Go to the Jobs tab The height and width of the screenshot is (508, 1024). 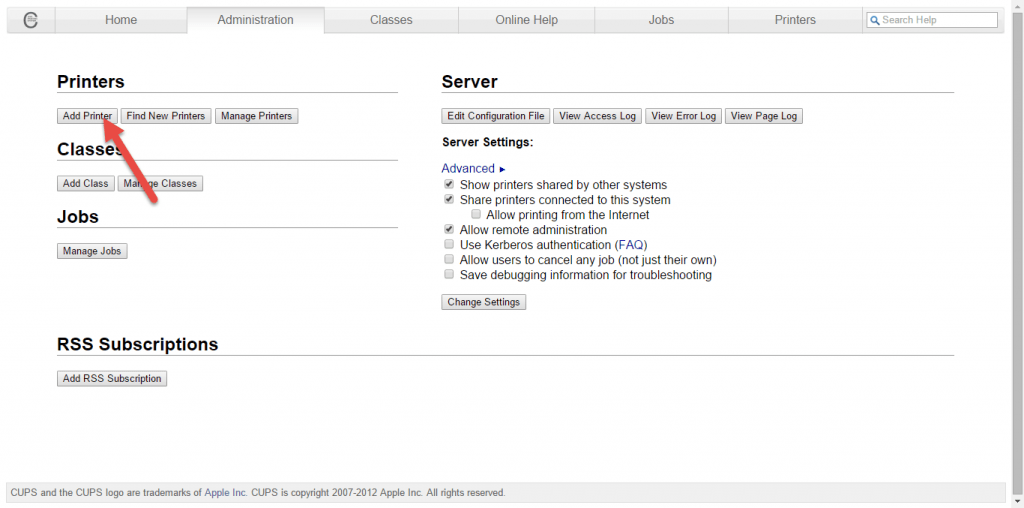661,20
